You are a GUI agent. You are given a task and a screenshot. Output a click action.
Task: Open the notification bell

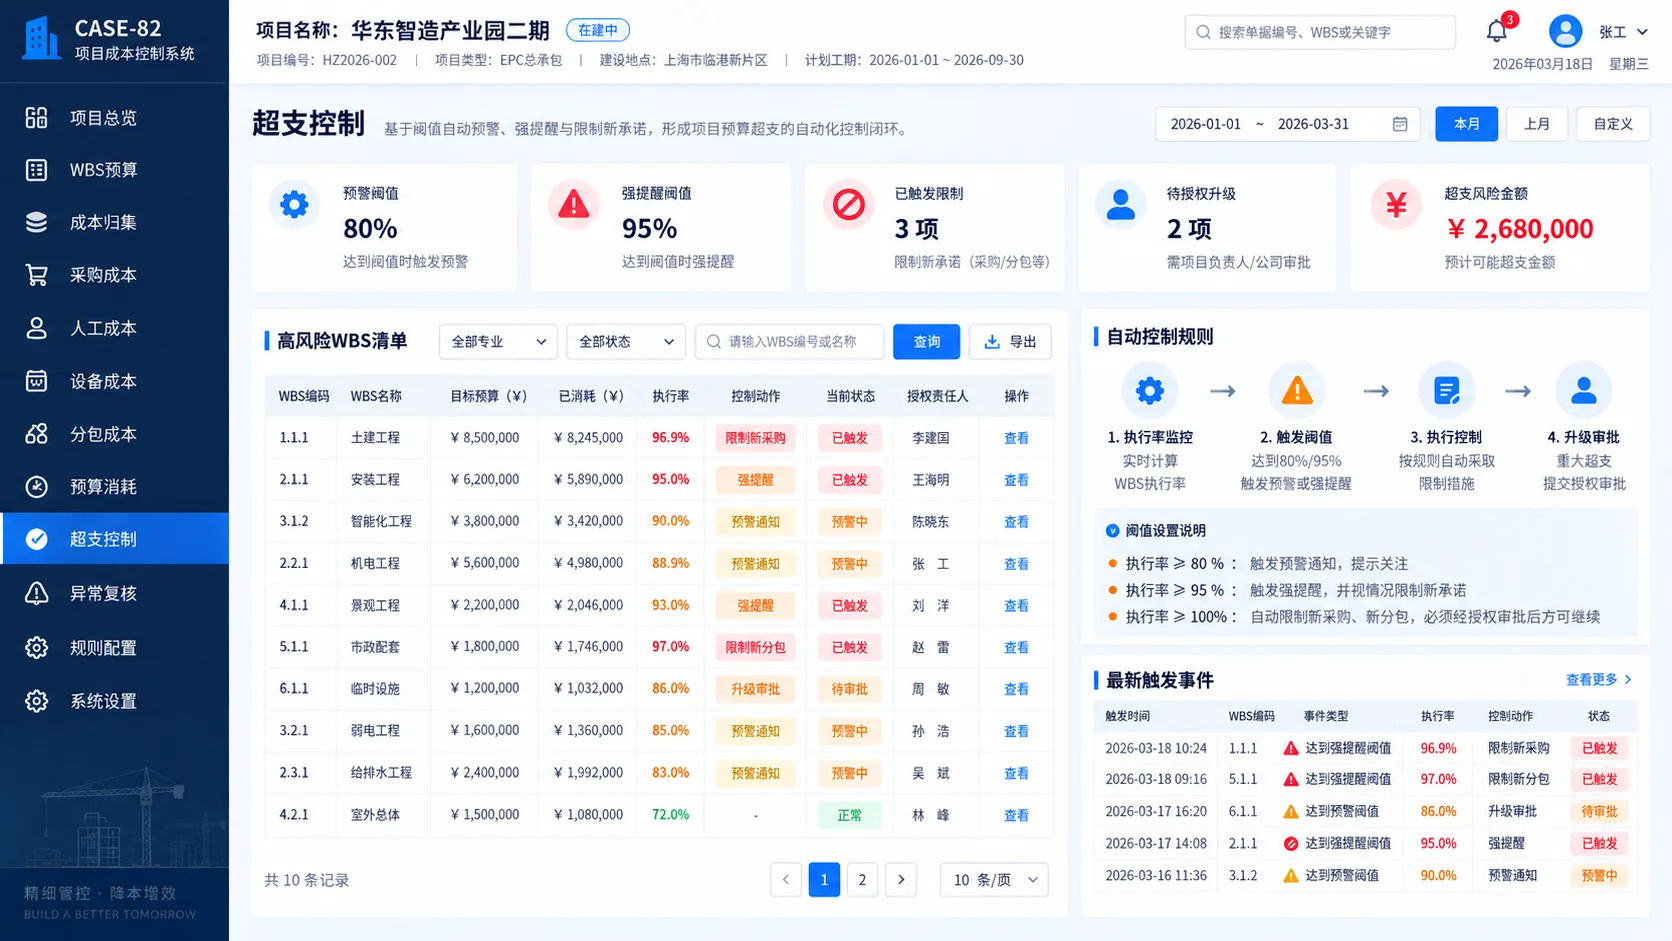(1497, 31)
